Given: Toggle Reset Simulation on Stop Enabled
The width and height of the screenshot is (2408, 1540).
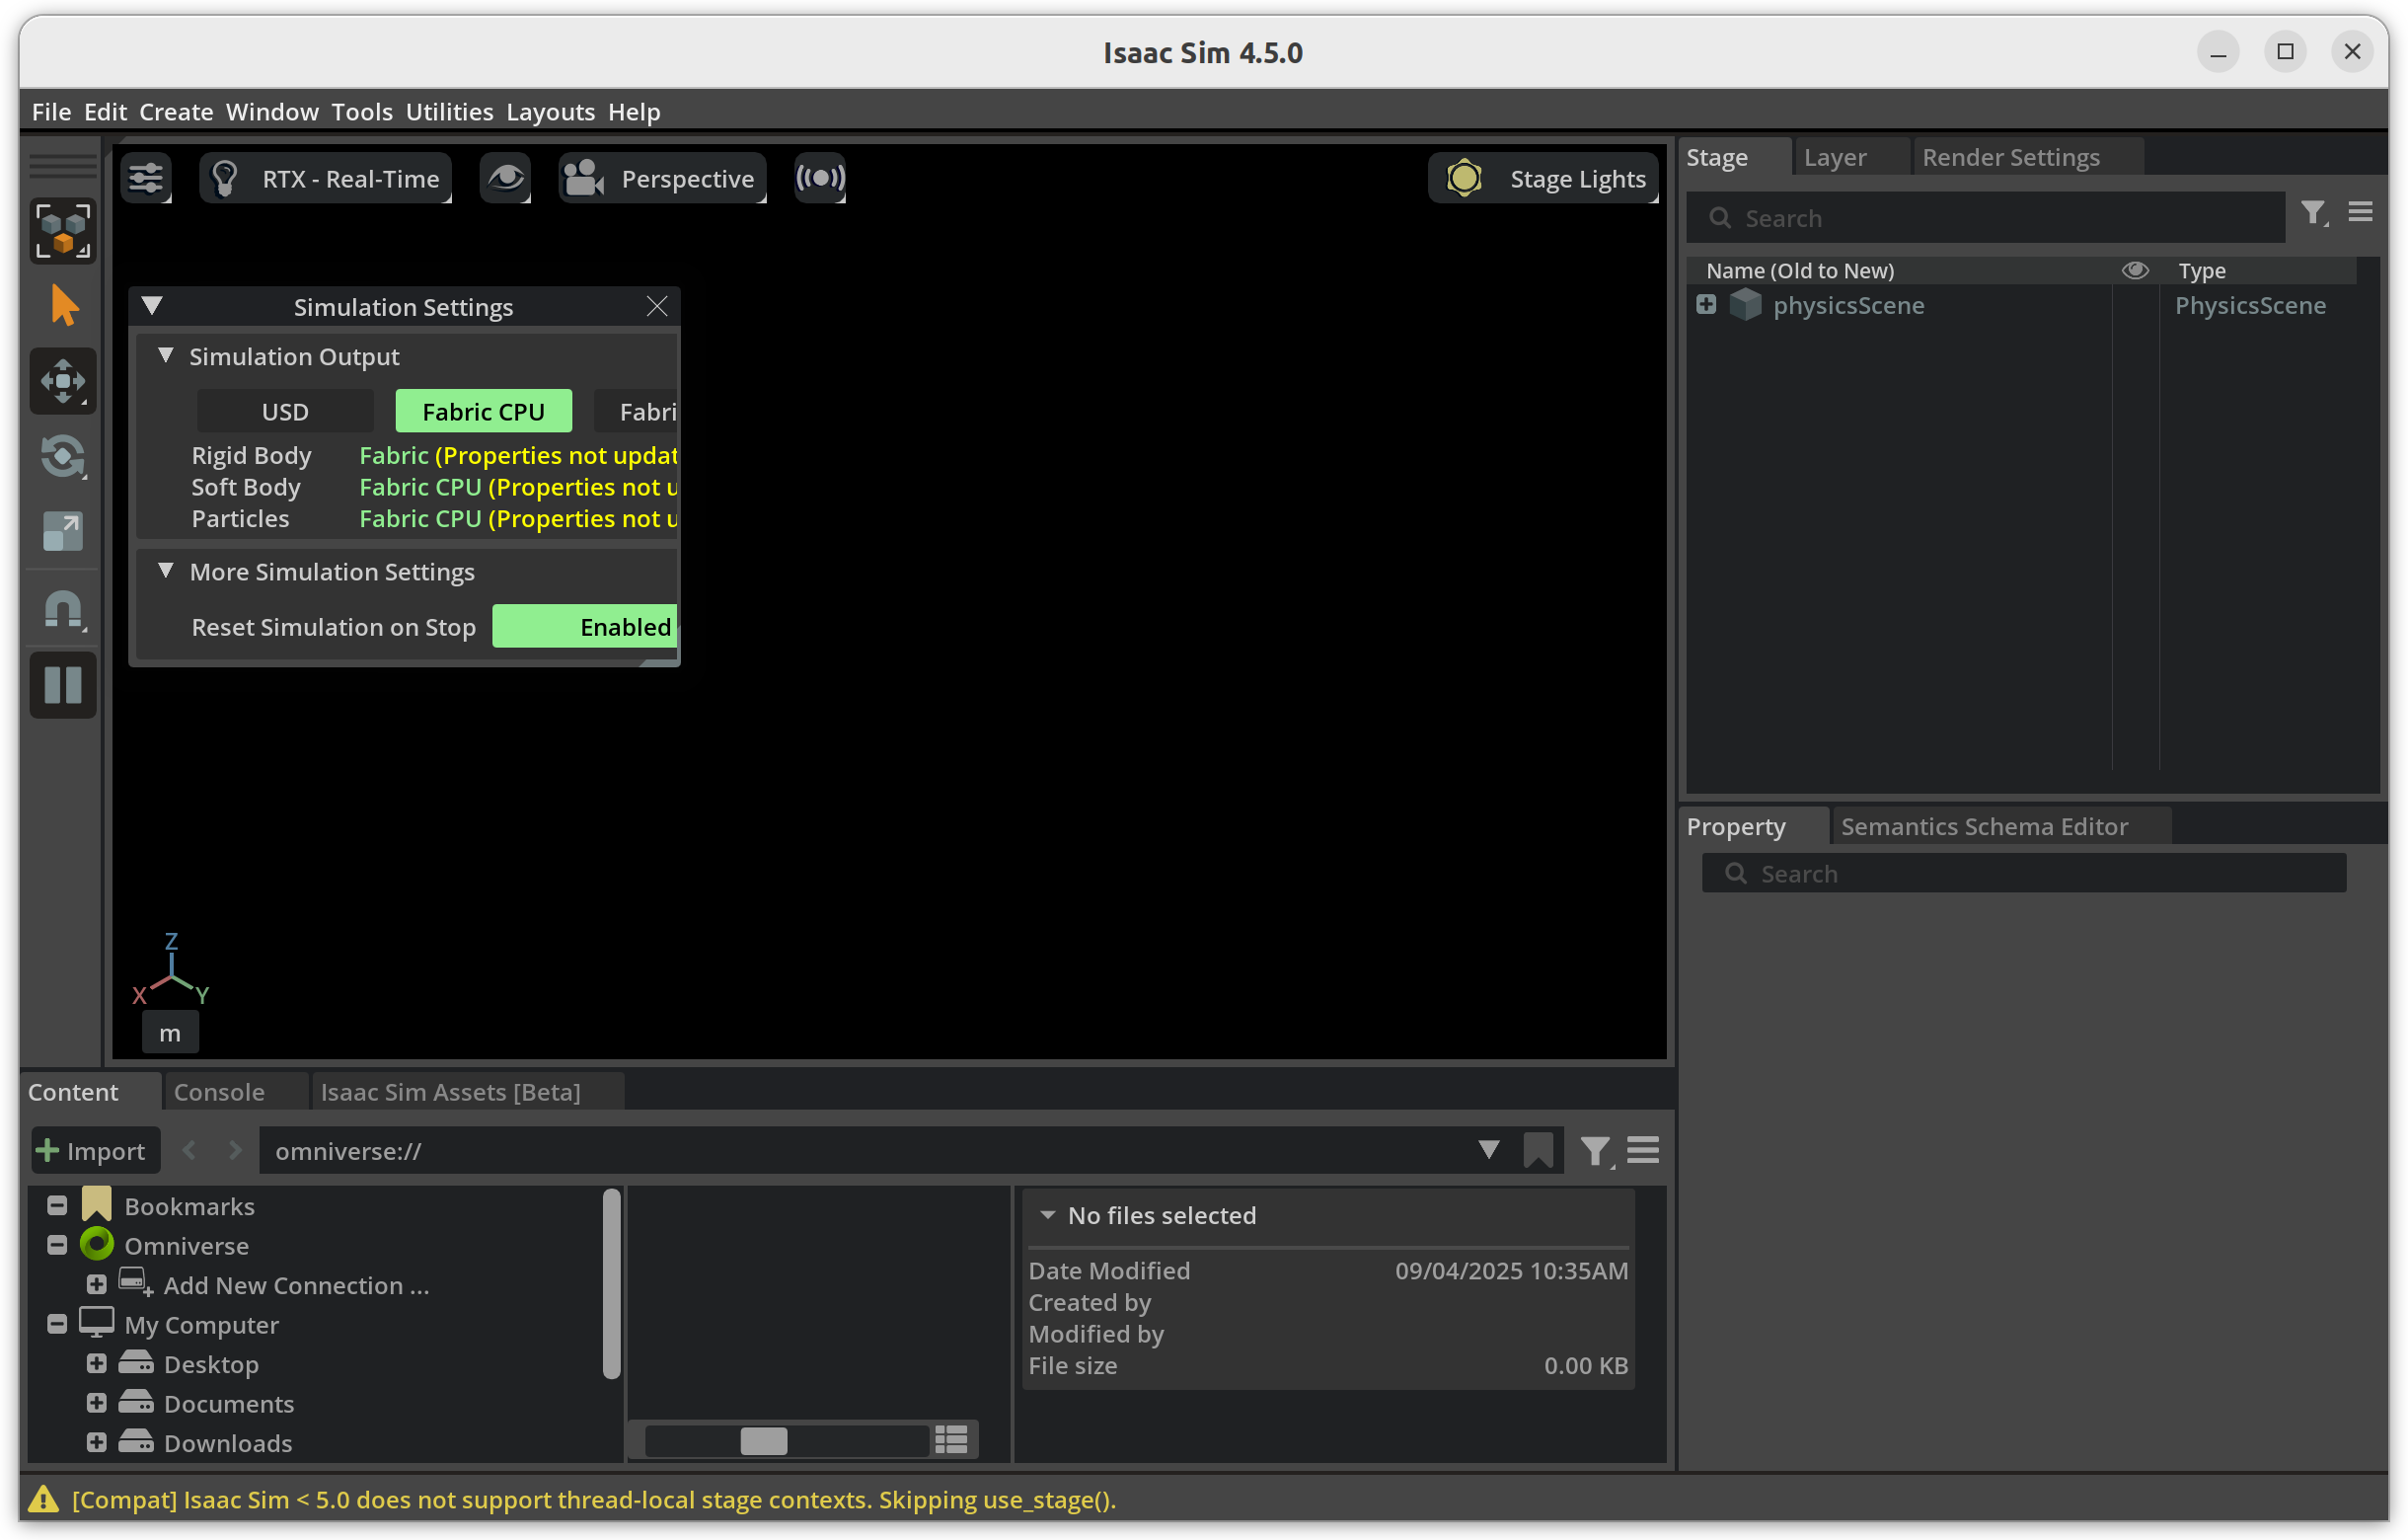Looking at the screenshot, I should (x=585, y=627).
